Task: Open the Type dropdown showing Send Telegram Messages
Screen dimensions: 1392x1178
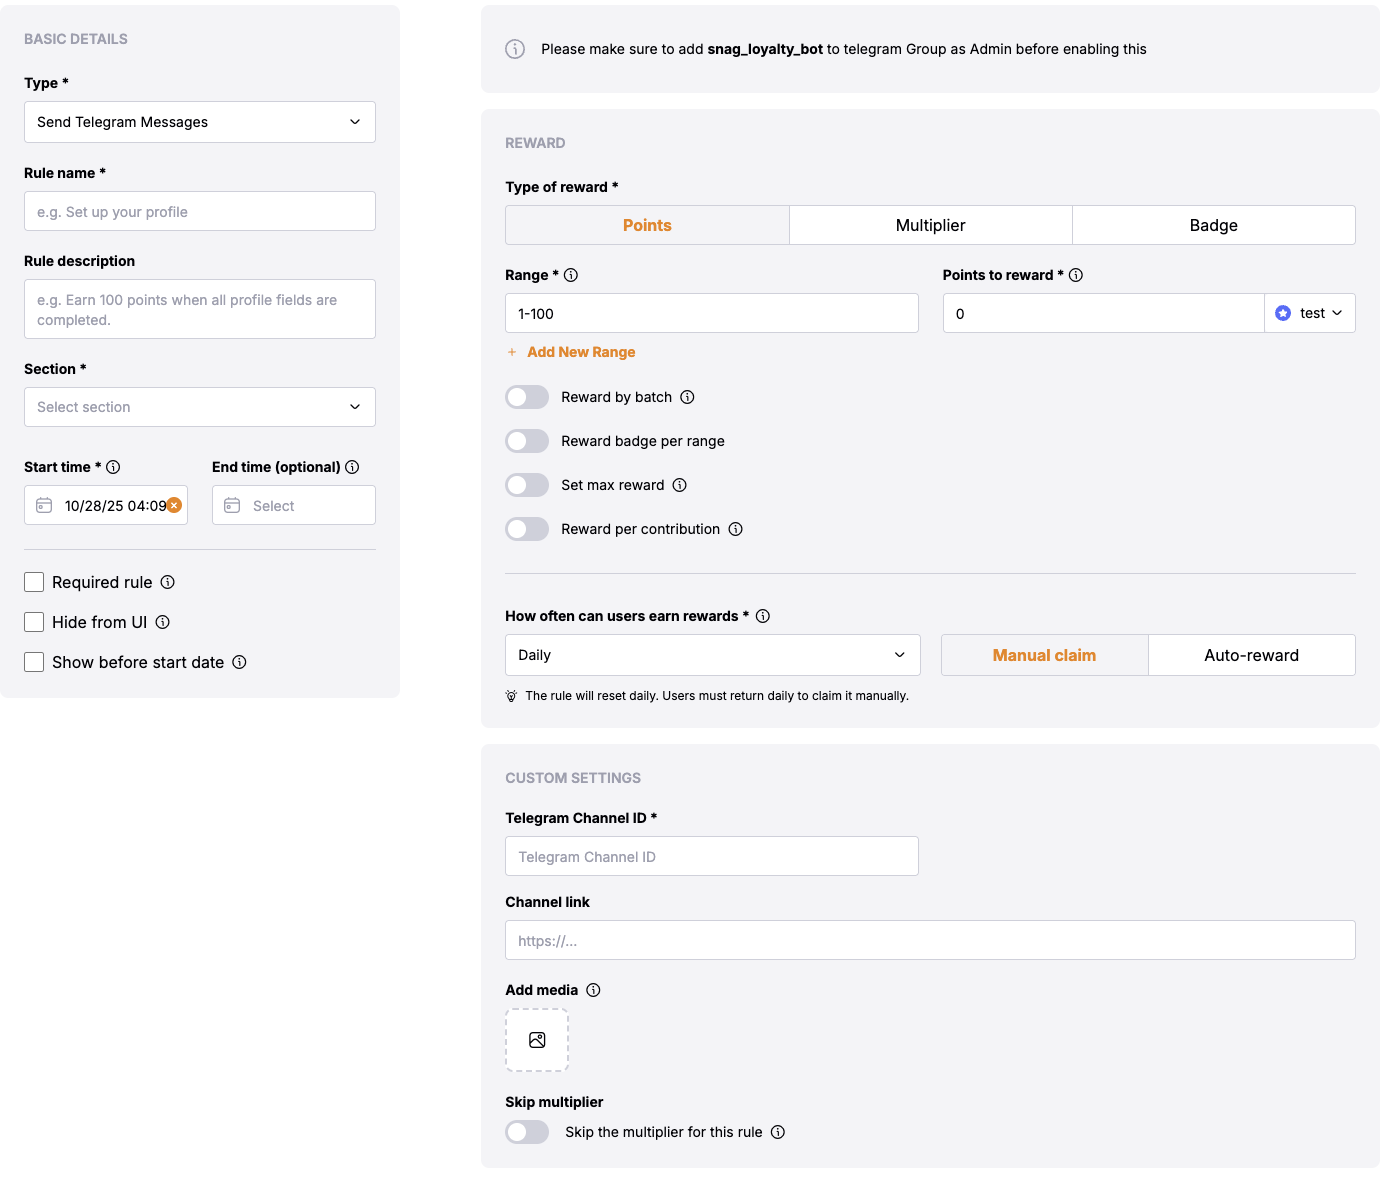Action: (200, 122)
